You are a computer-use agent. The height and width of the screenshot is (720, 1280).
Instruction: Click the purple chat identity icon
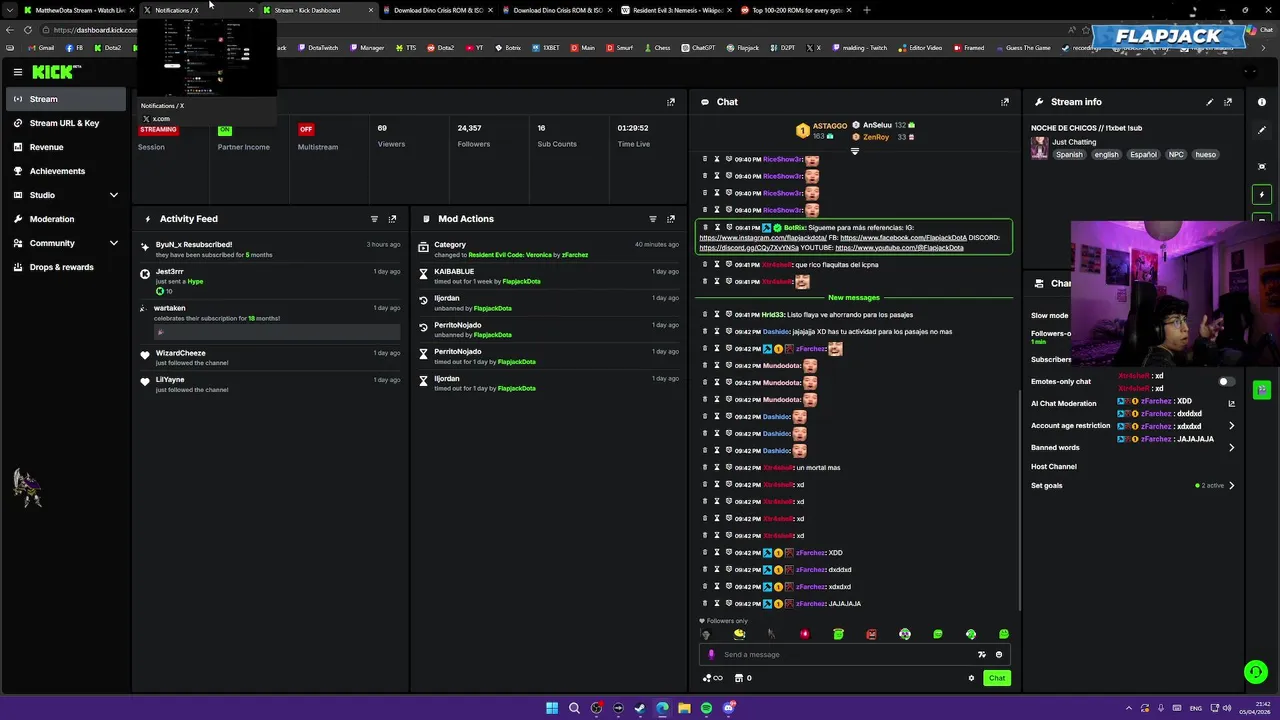[x=711, y=654]
